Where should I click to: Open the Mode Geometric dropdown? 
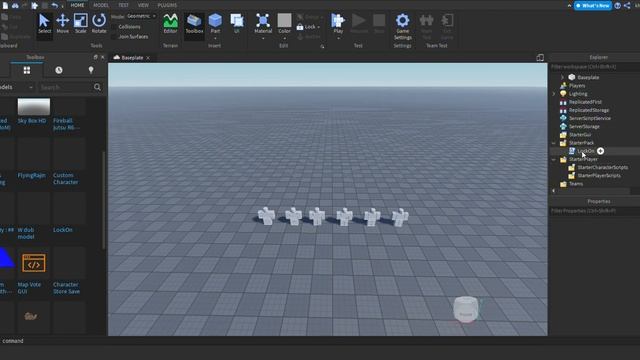tap(141, 16)
